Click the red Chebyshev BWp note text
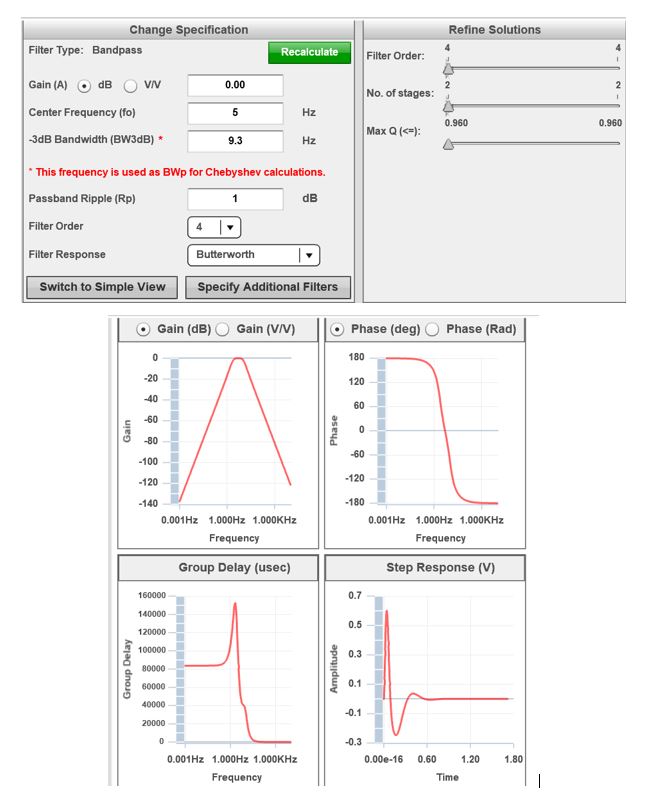Viewport: 646px width, 807px height. point(177,172)
